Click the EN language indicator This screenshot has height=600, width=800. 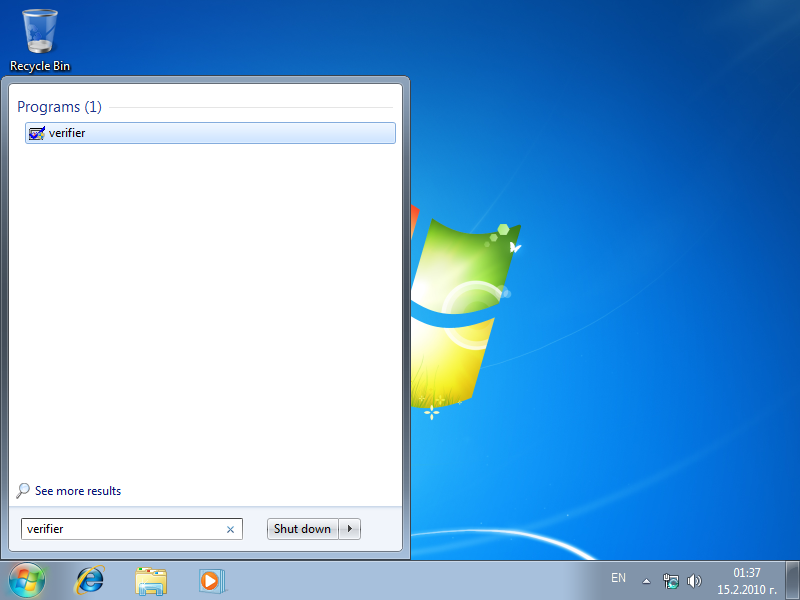coord(618,578)
